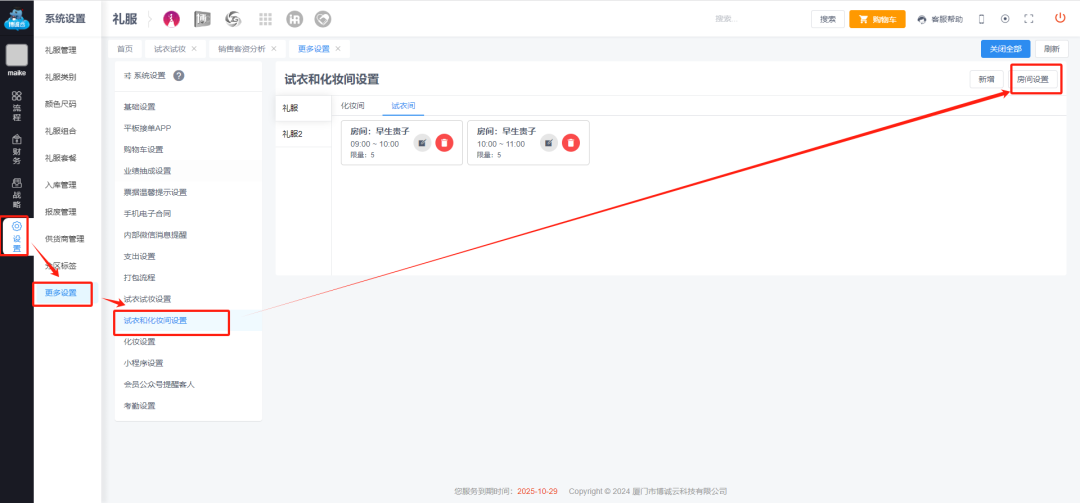Open 礼服组合 in the sidebar menu

(x=61, y=131)
